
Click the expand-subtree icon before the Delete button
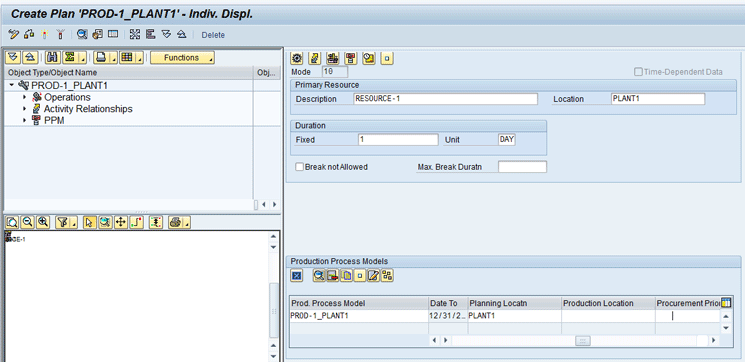166,35
